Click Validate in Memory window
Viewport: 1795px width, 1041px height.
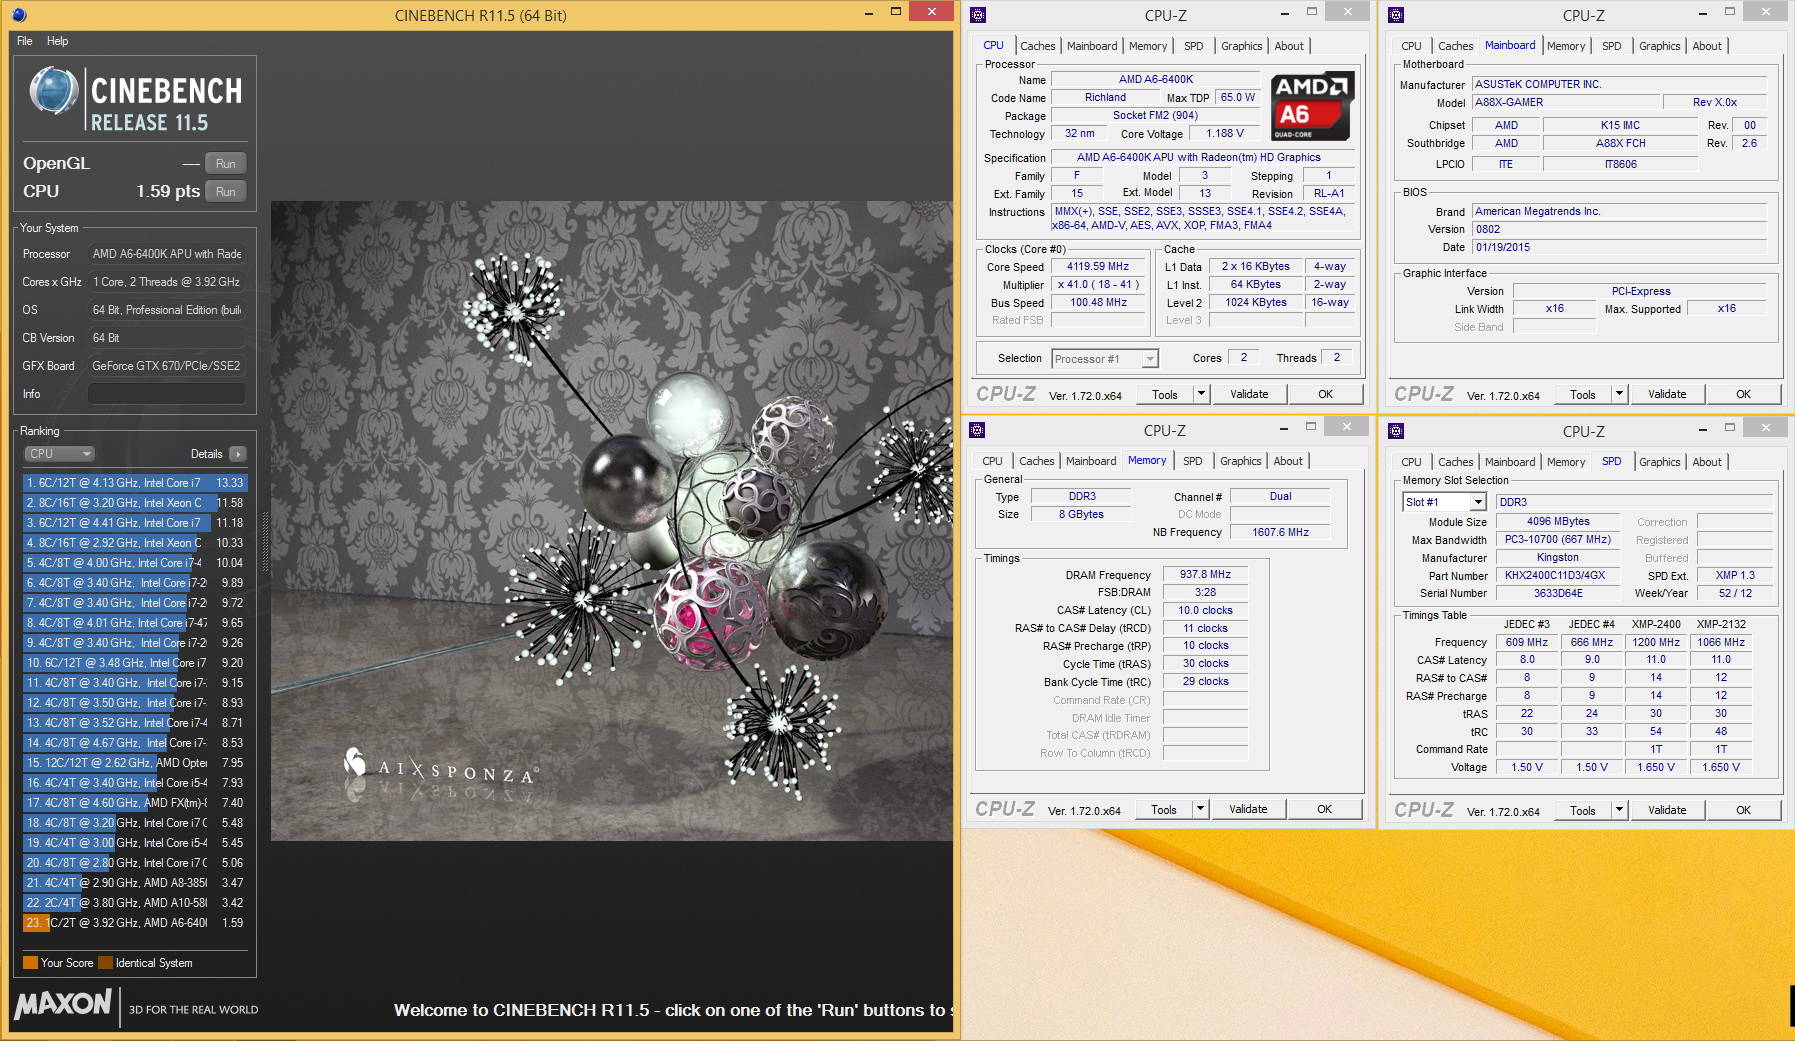[x=1248, y=810]
